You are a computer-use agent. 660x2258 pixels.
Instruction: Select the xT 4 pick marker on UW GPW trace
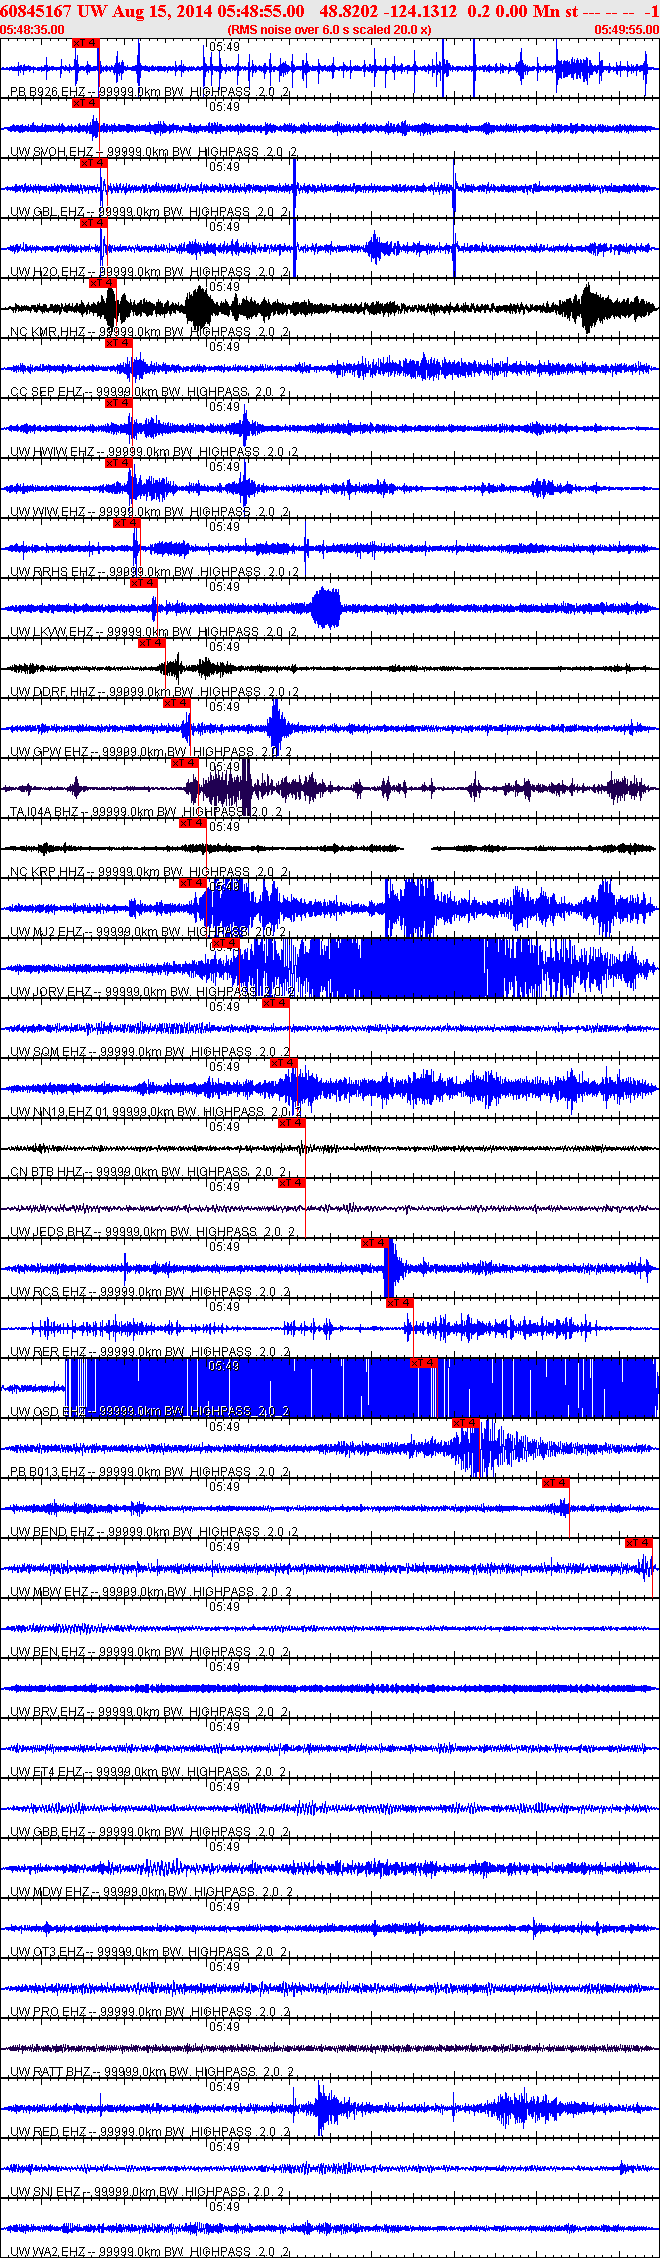[176, 703]
